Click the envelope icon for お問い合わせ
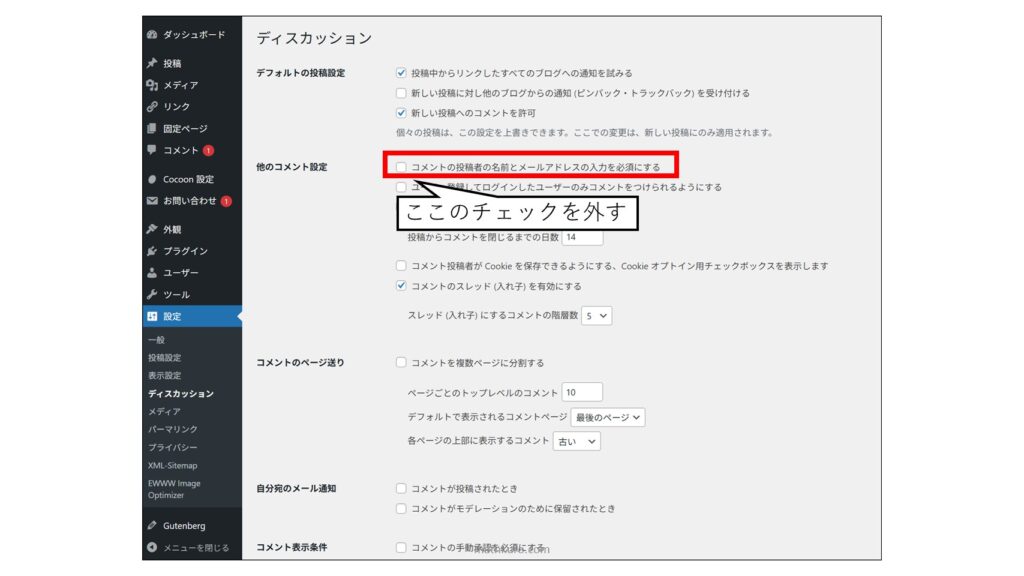Viewport: 1024px width, 576px height. click(x=152, y=201)
